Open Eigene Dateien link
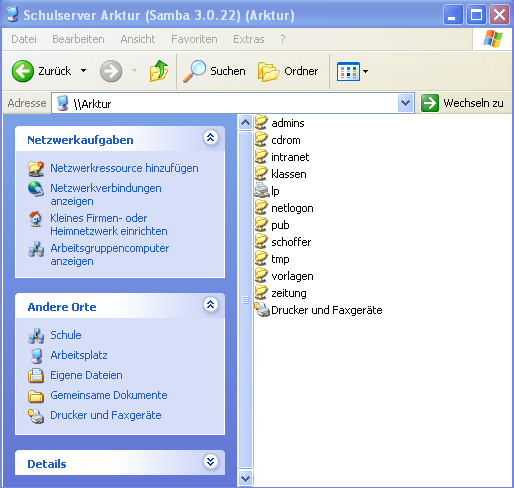 click(x=86, y=375)
